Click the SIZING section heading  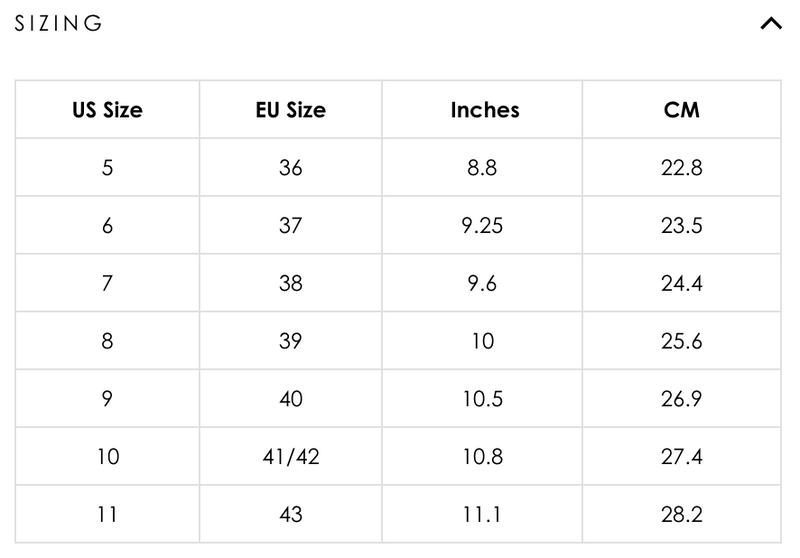click(59, 24)
